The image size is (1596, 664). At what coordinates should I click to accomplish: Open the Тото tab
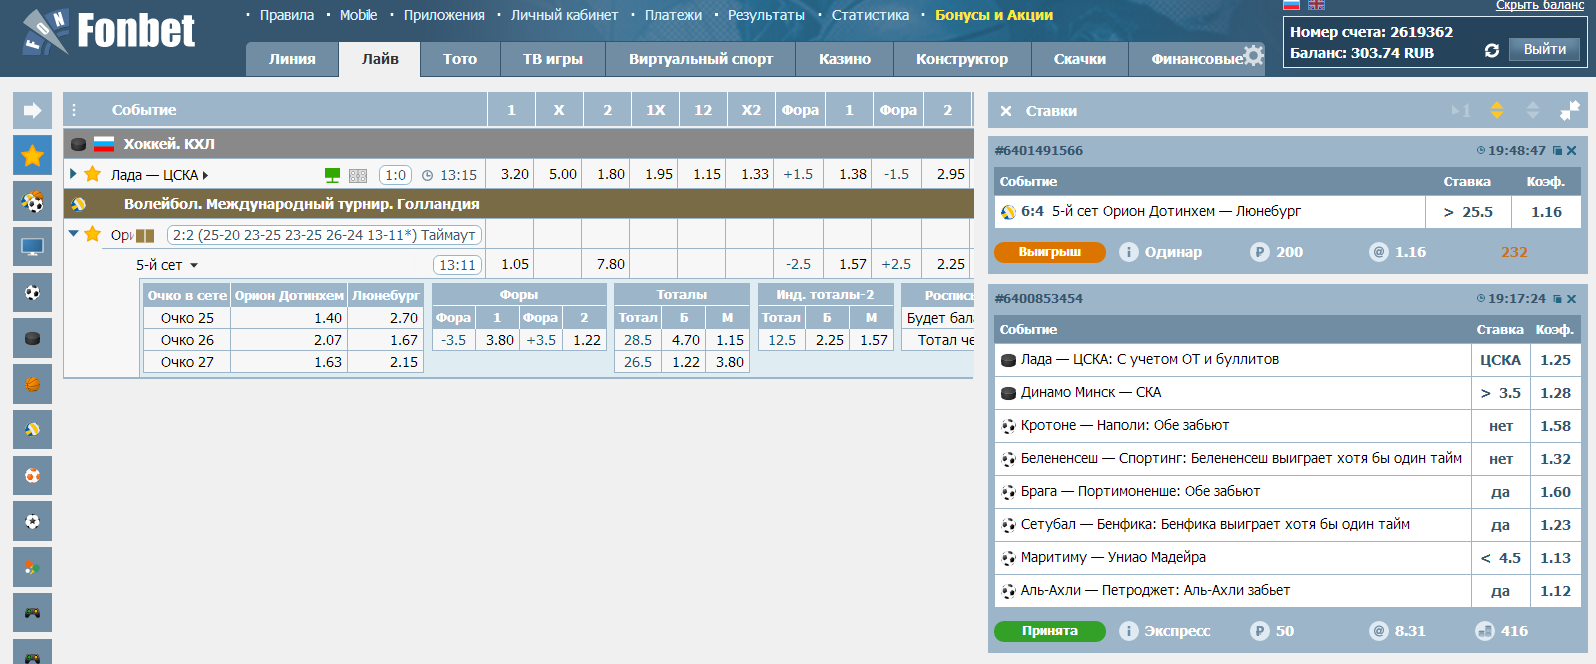[x=460, y=59]
